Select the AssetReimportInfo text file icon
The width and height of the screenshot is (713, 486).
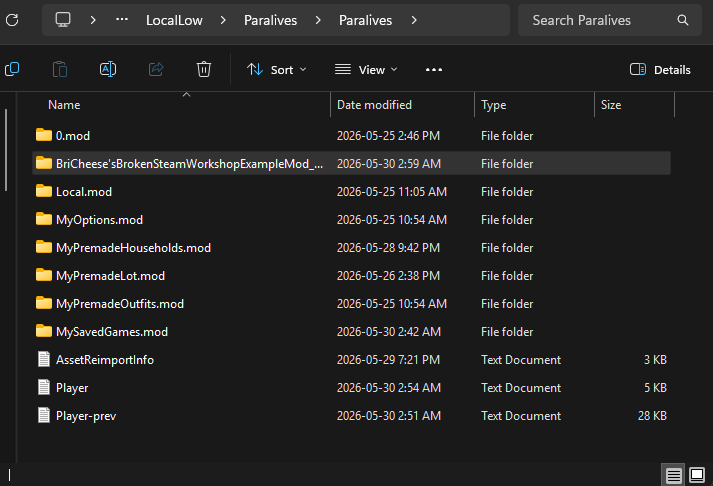pos(44,359)
